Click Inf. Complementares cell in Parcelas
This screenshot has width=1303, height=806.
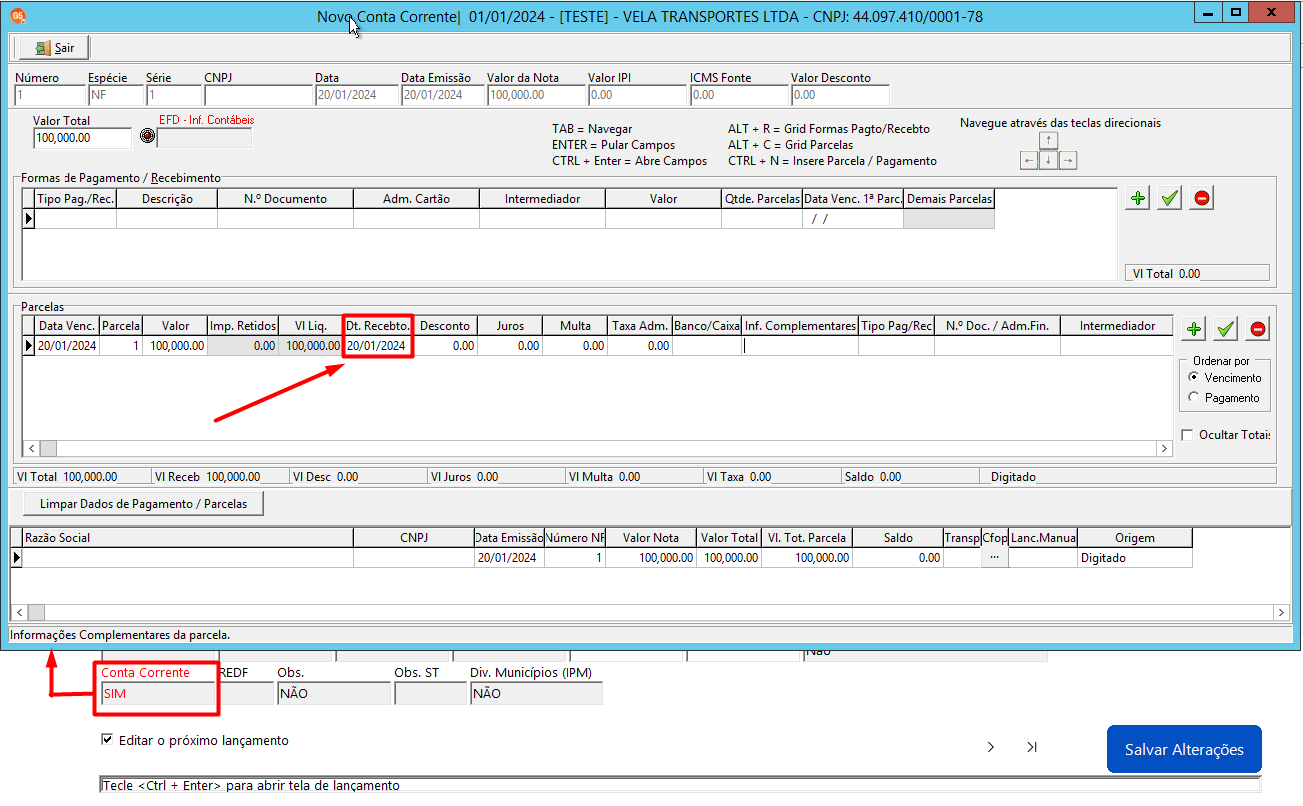point(800,346)
